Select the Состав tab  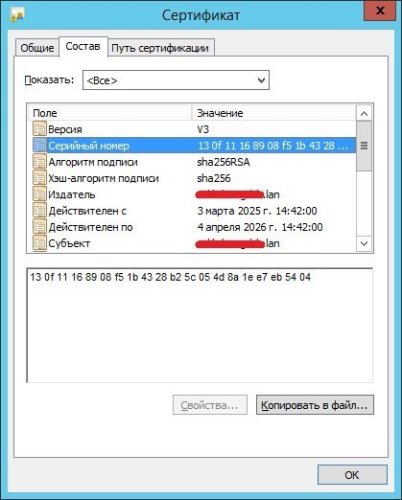coord(83,46)
